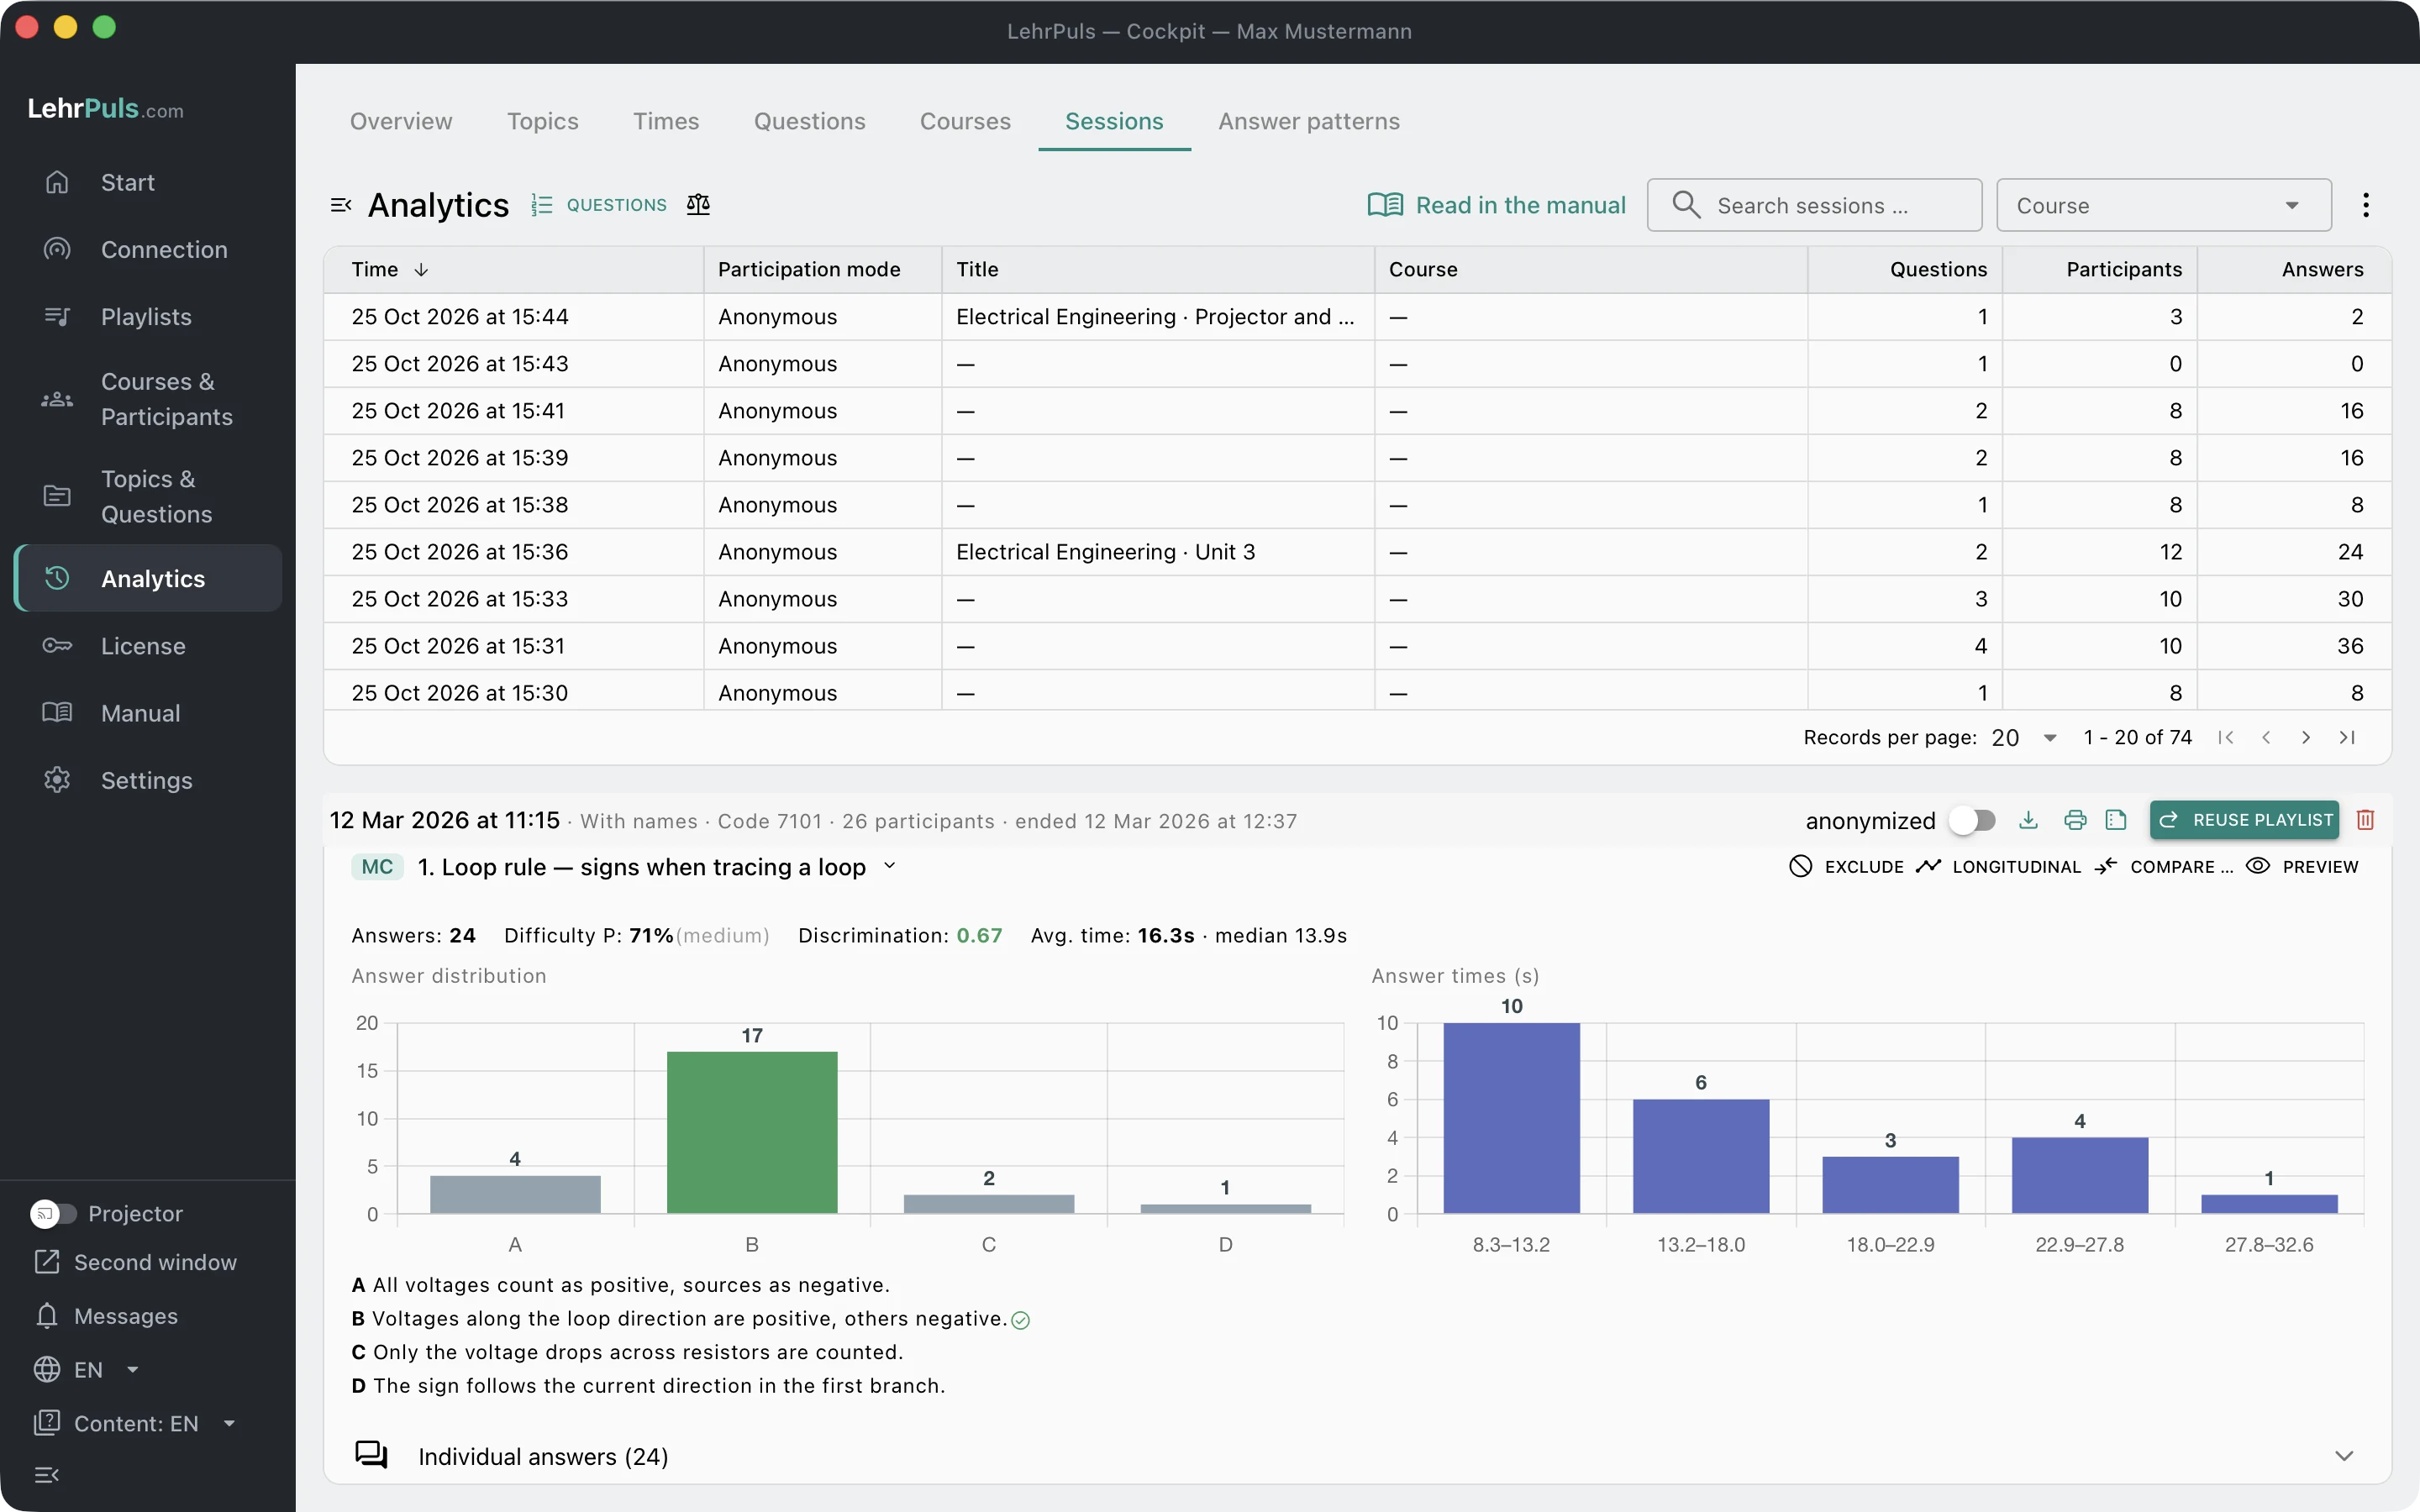Screen dimensions: 2420x1512
Task: Click the EXCLUDE button
Action: coord(1846,866)
